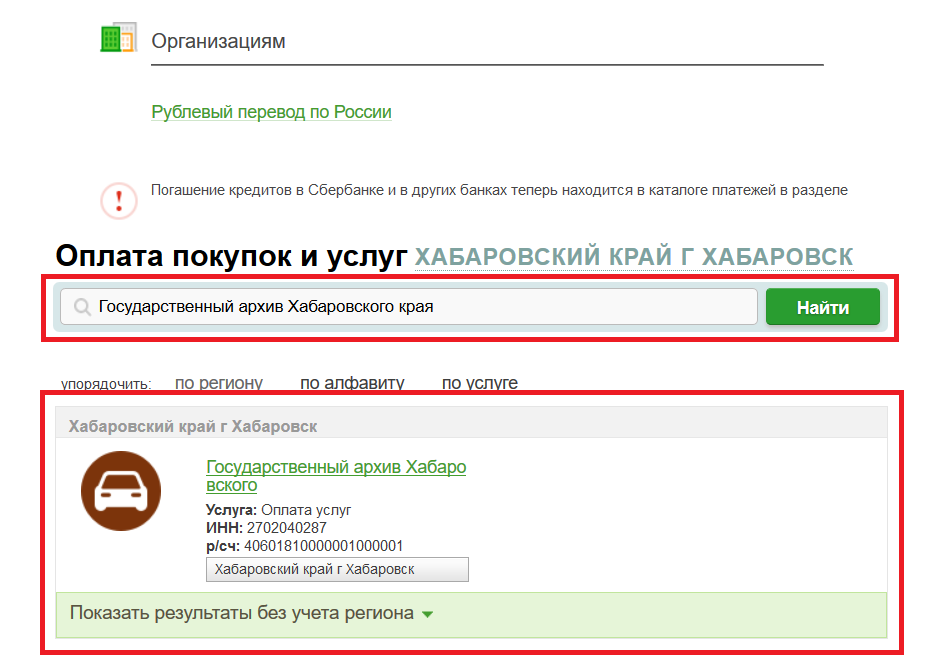Click the ИНН value 2702040287
935x661 pixels.
click(x=287, y=528)
